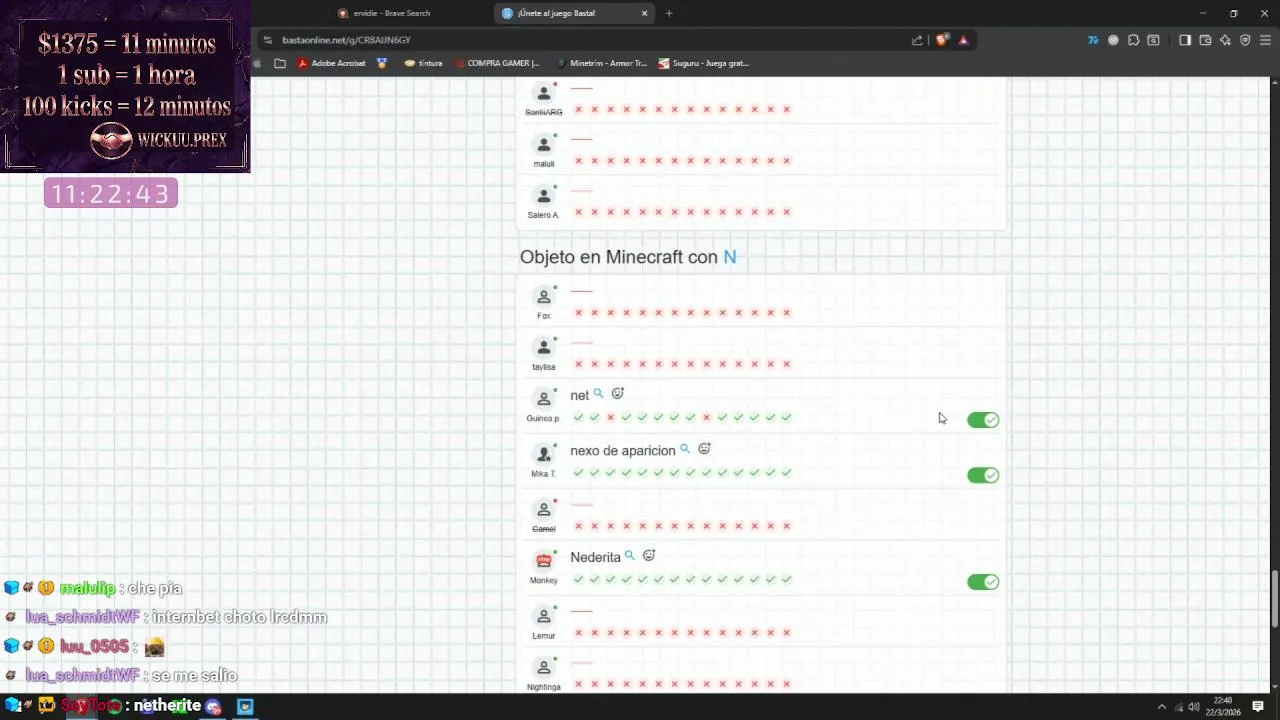Click the Guinea p. player avatar
Image resolution: width=1280 pixels, height=720 pixels.
tap(544, 399)
